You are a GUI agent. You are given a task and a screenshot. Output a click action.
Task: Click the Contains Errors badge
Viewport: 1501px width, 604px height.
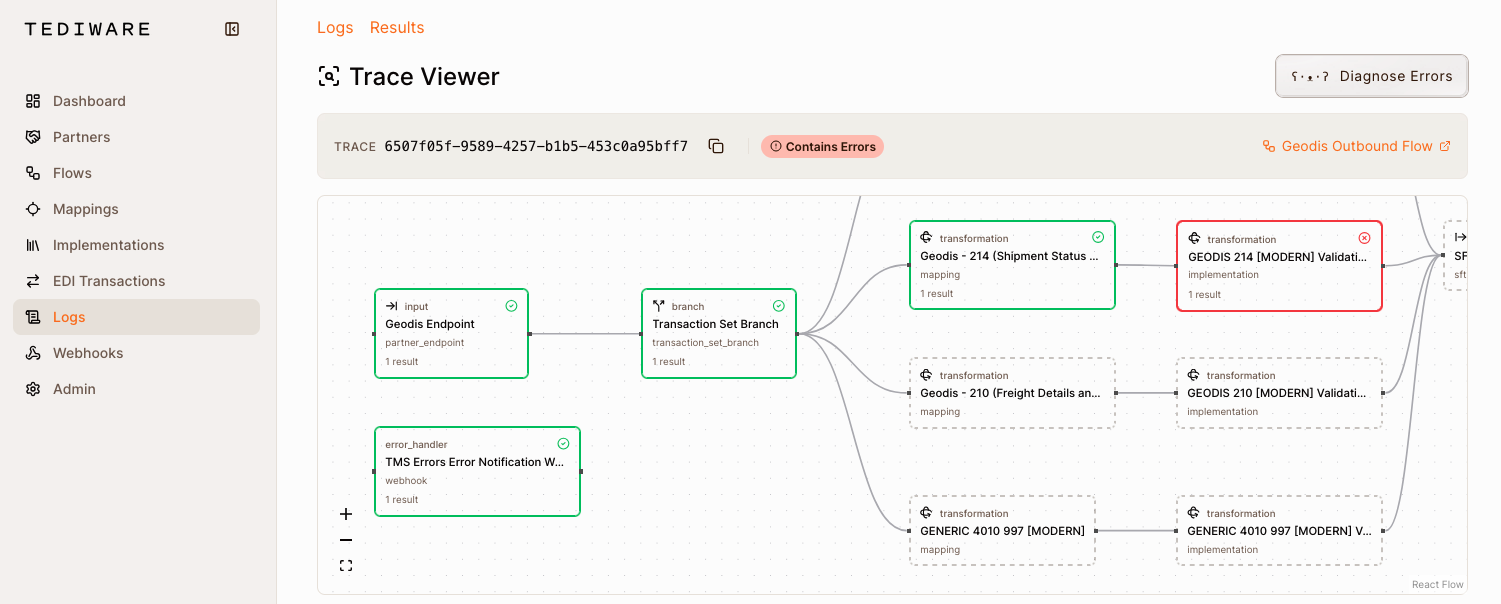[x=822, y=146]
